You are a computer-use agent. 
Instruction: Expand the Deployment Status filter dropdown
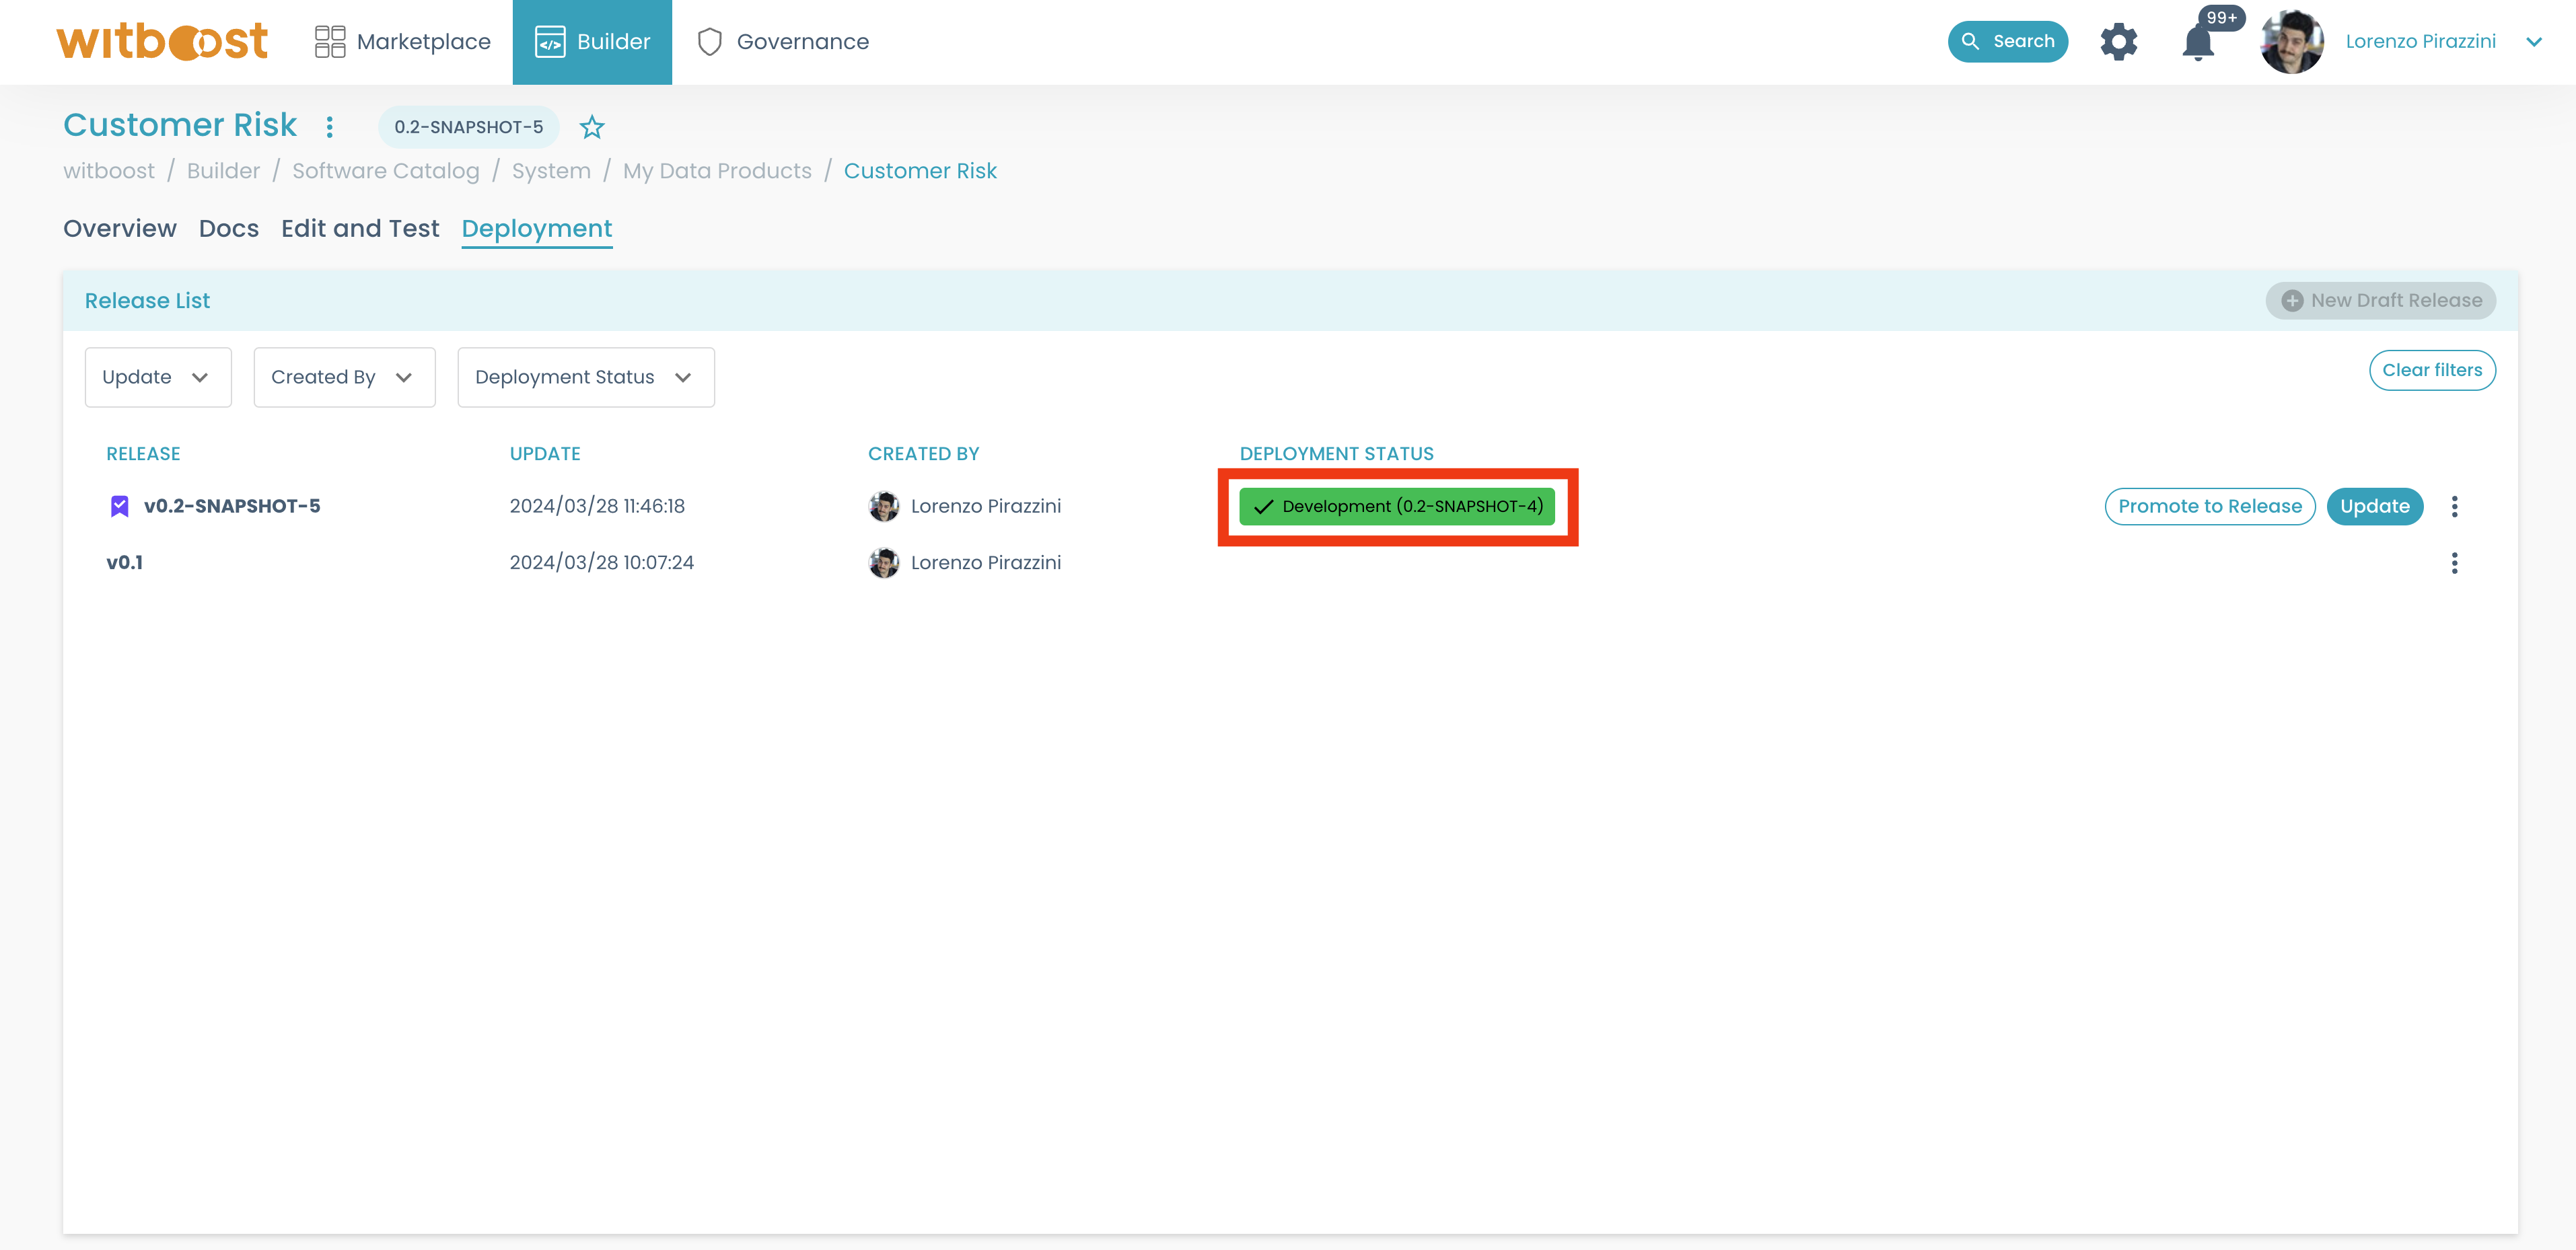click(585, 377)
